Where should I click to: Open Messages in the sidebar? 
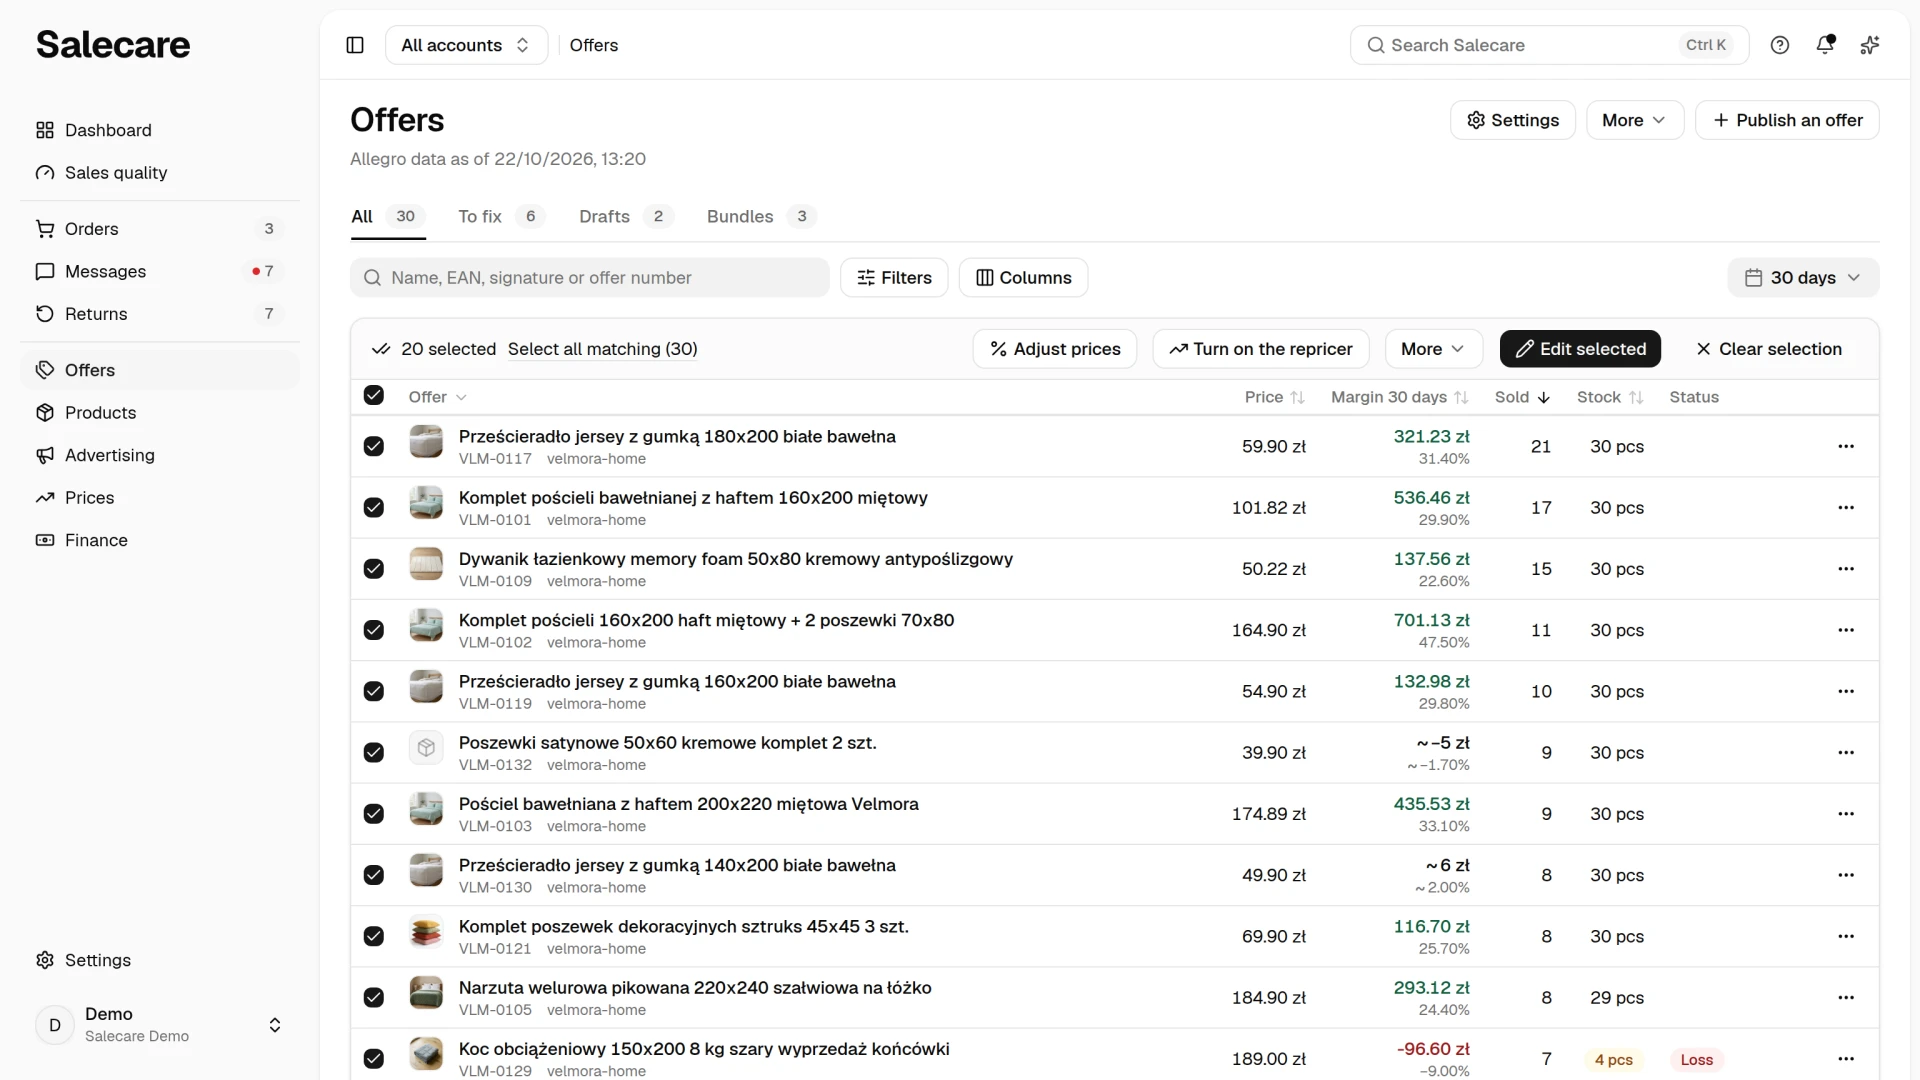click(x=160, y=271)
